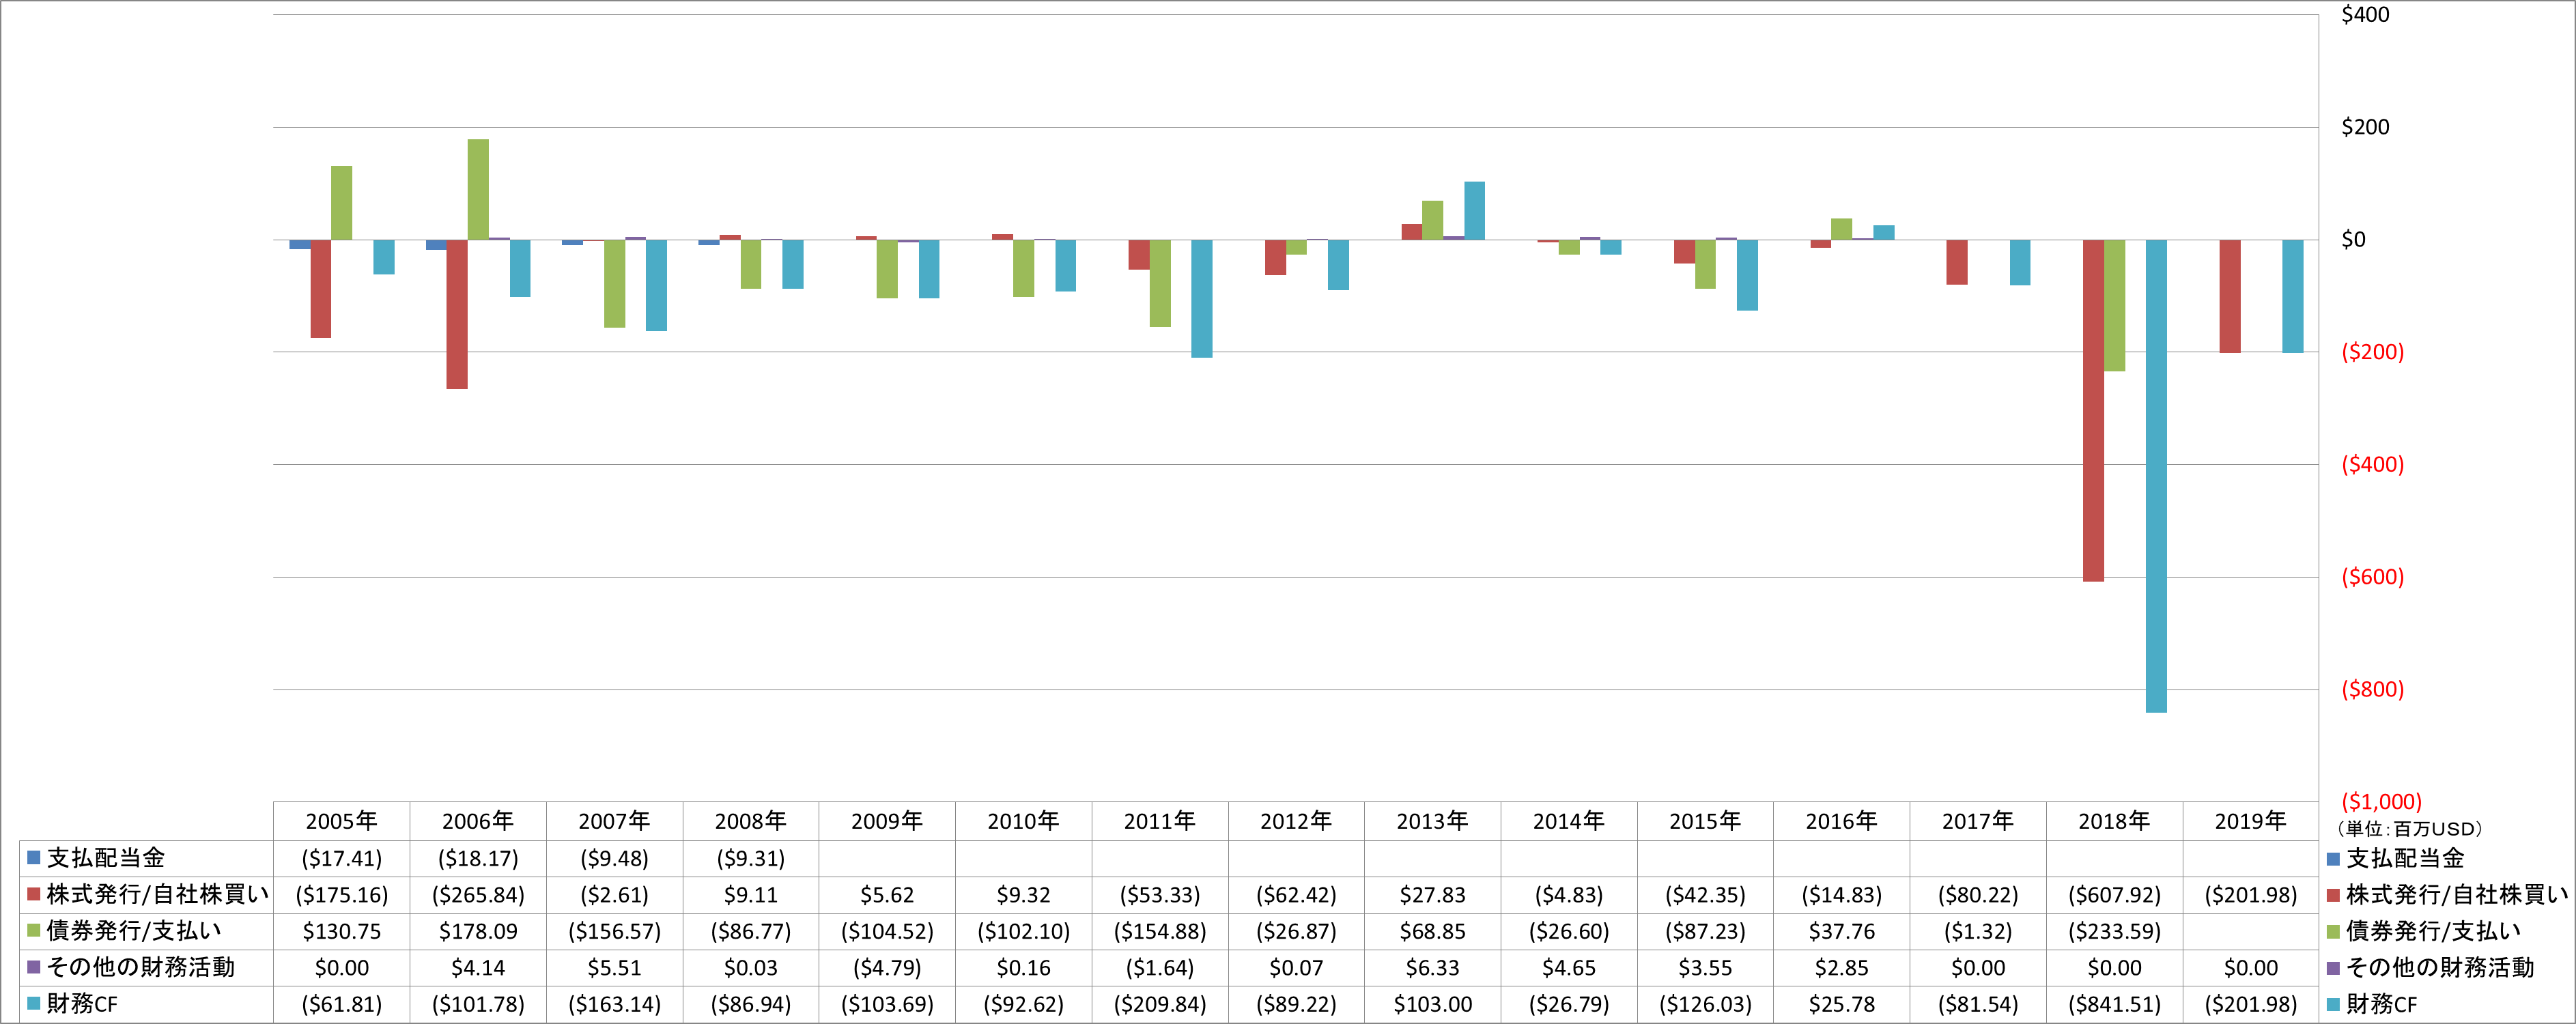Screen dimensions: 2576x1024
Task: Click the blue 支払配当金 swatch in the data table
Action: [x=33, y=858]
